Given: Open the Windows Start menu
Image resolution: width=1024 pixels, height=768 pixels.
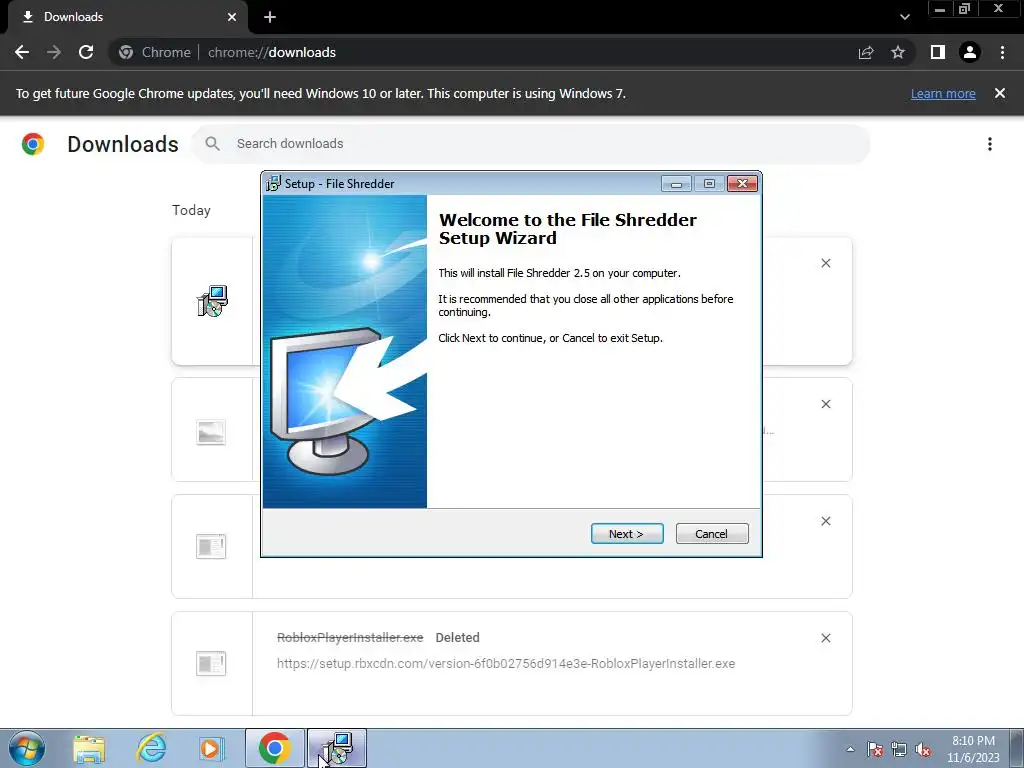Looking at the screenshot, I should 27,748.
